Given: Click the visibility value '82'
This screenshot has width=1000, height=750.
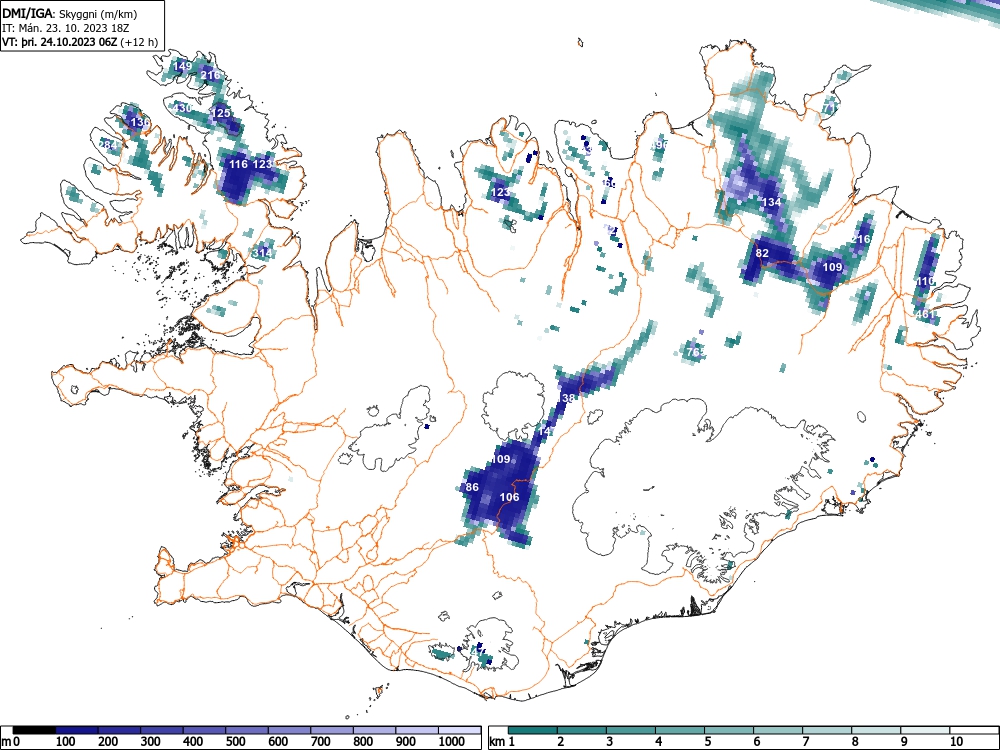Looking at the screenshot, I should pos(762,253).
